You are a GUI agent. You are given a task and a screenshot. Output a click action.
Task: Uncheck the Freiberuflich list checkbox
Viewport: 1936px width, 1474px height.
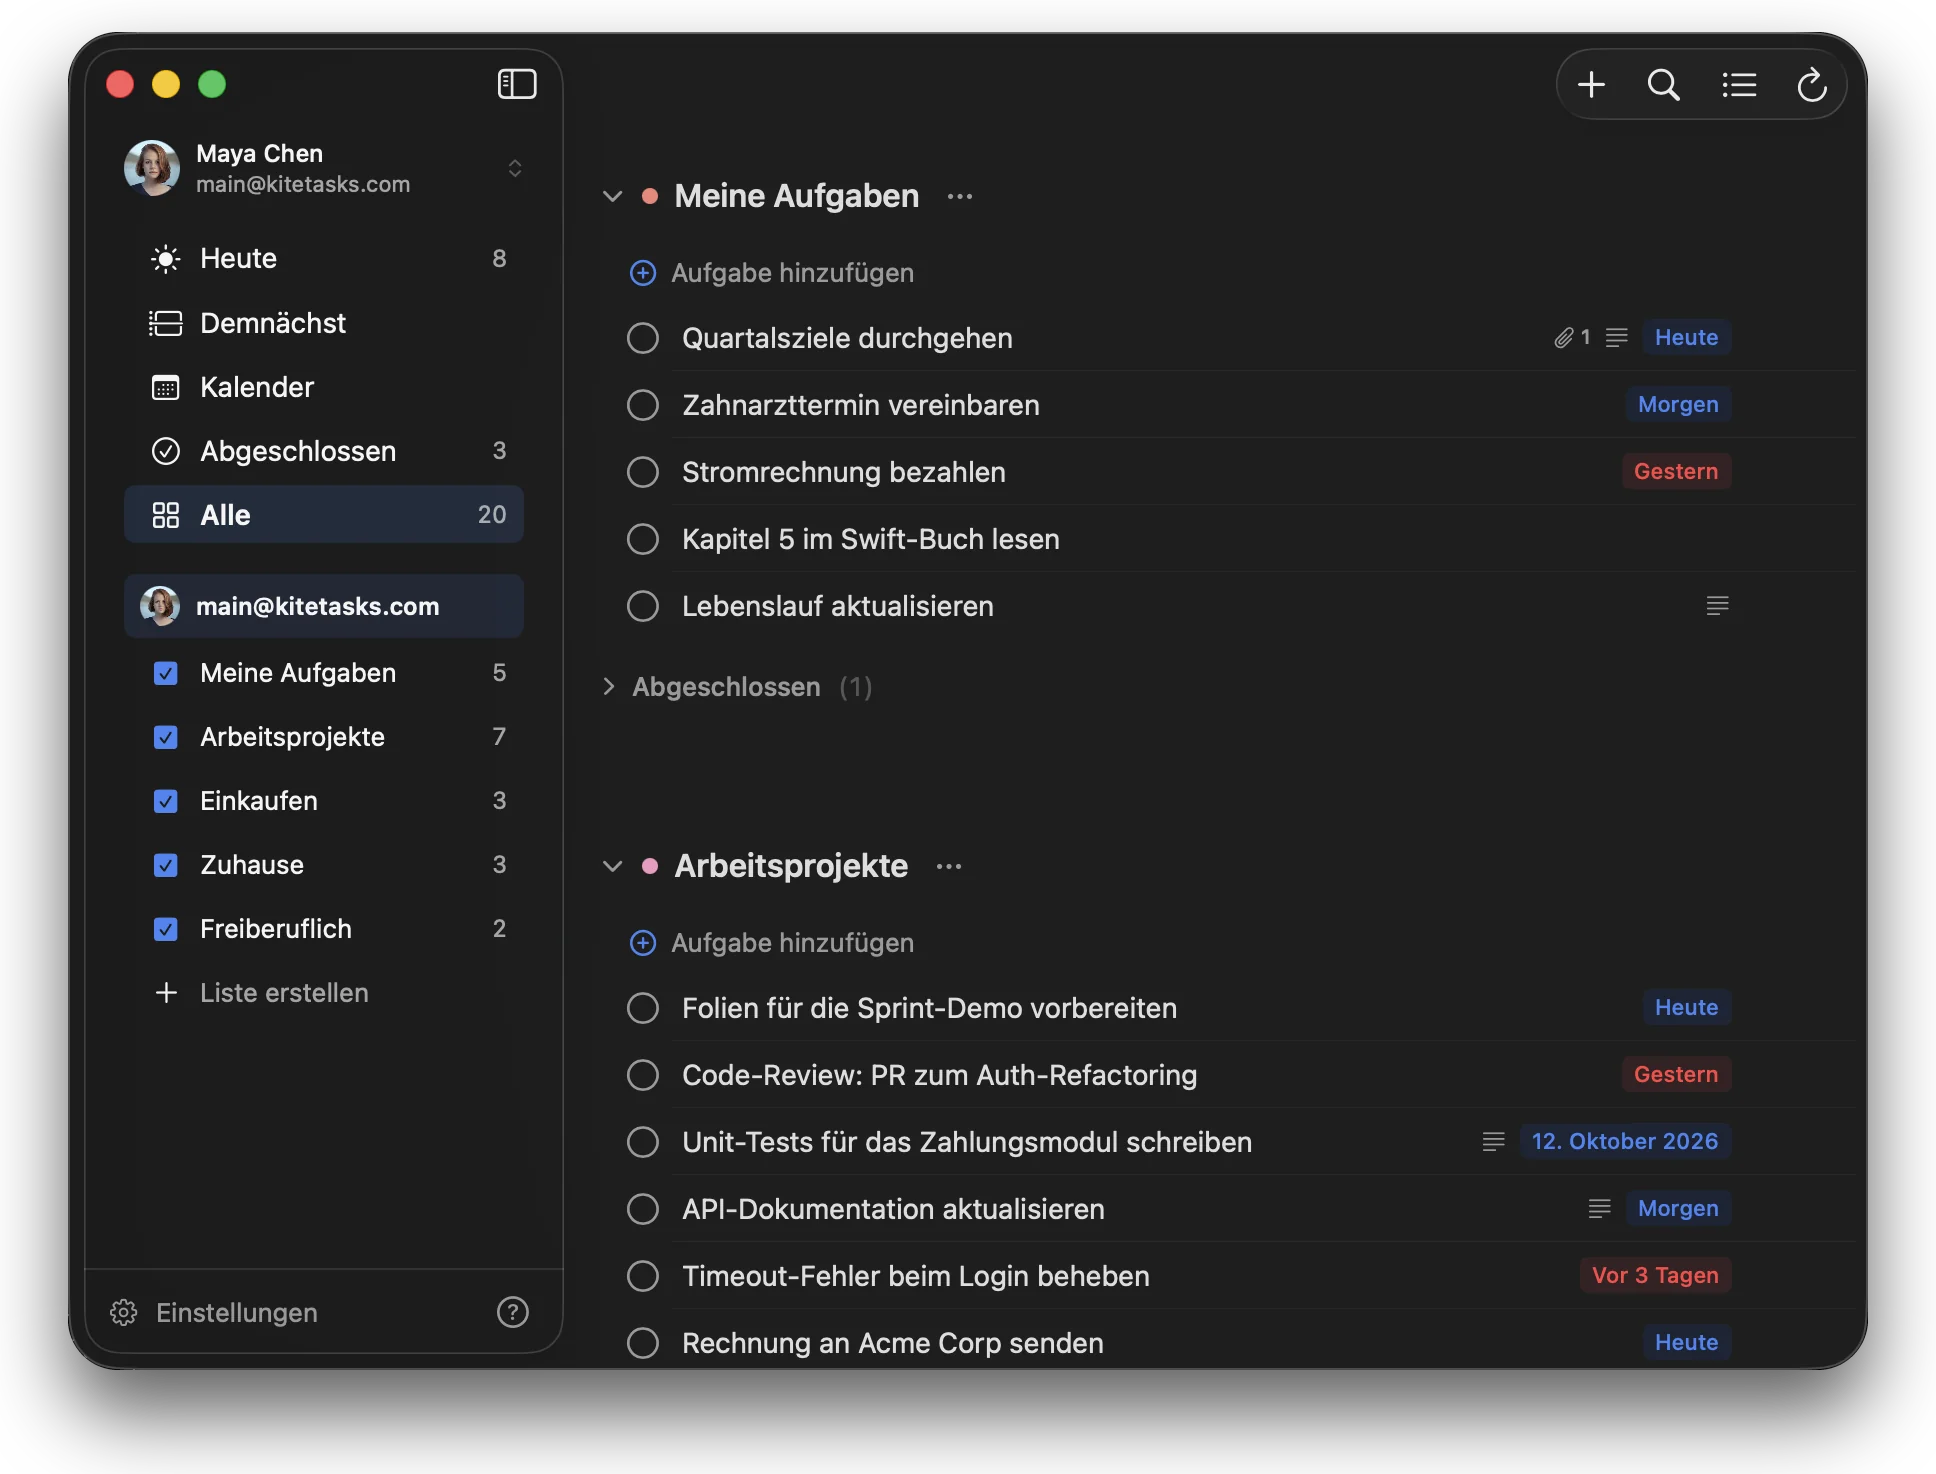166,929
